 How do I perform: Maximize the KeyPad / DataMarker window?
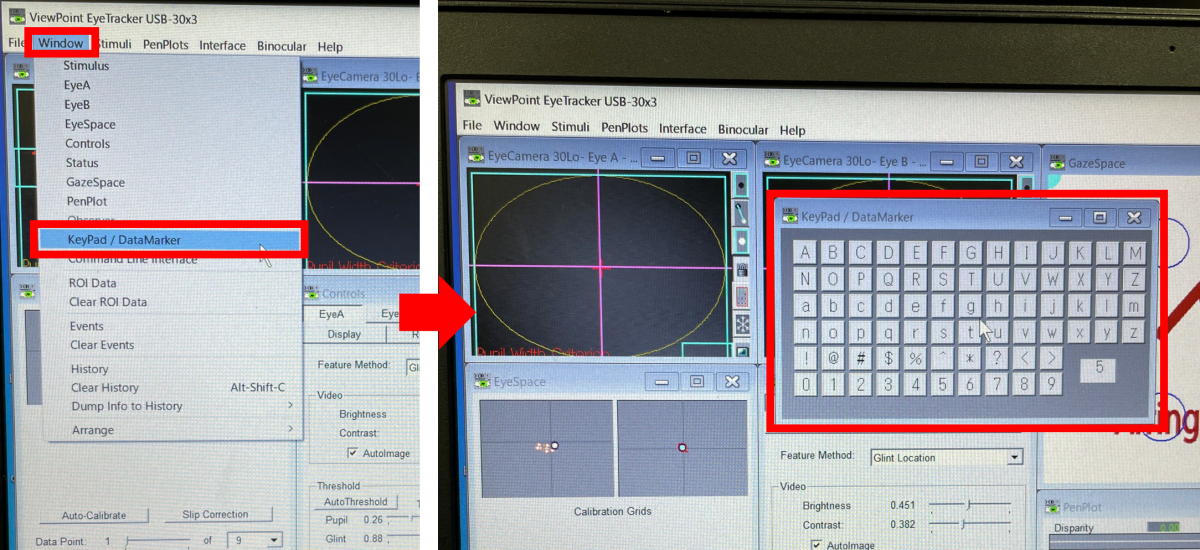(x=1099, y=217)
